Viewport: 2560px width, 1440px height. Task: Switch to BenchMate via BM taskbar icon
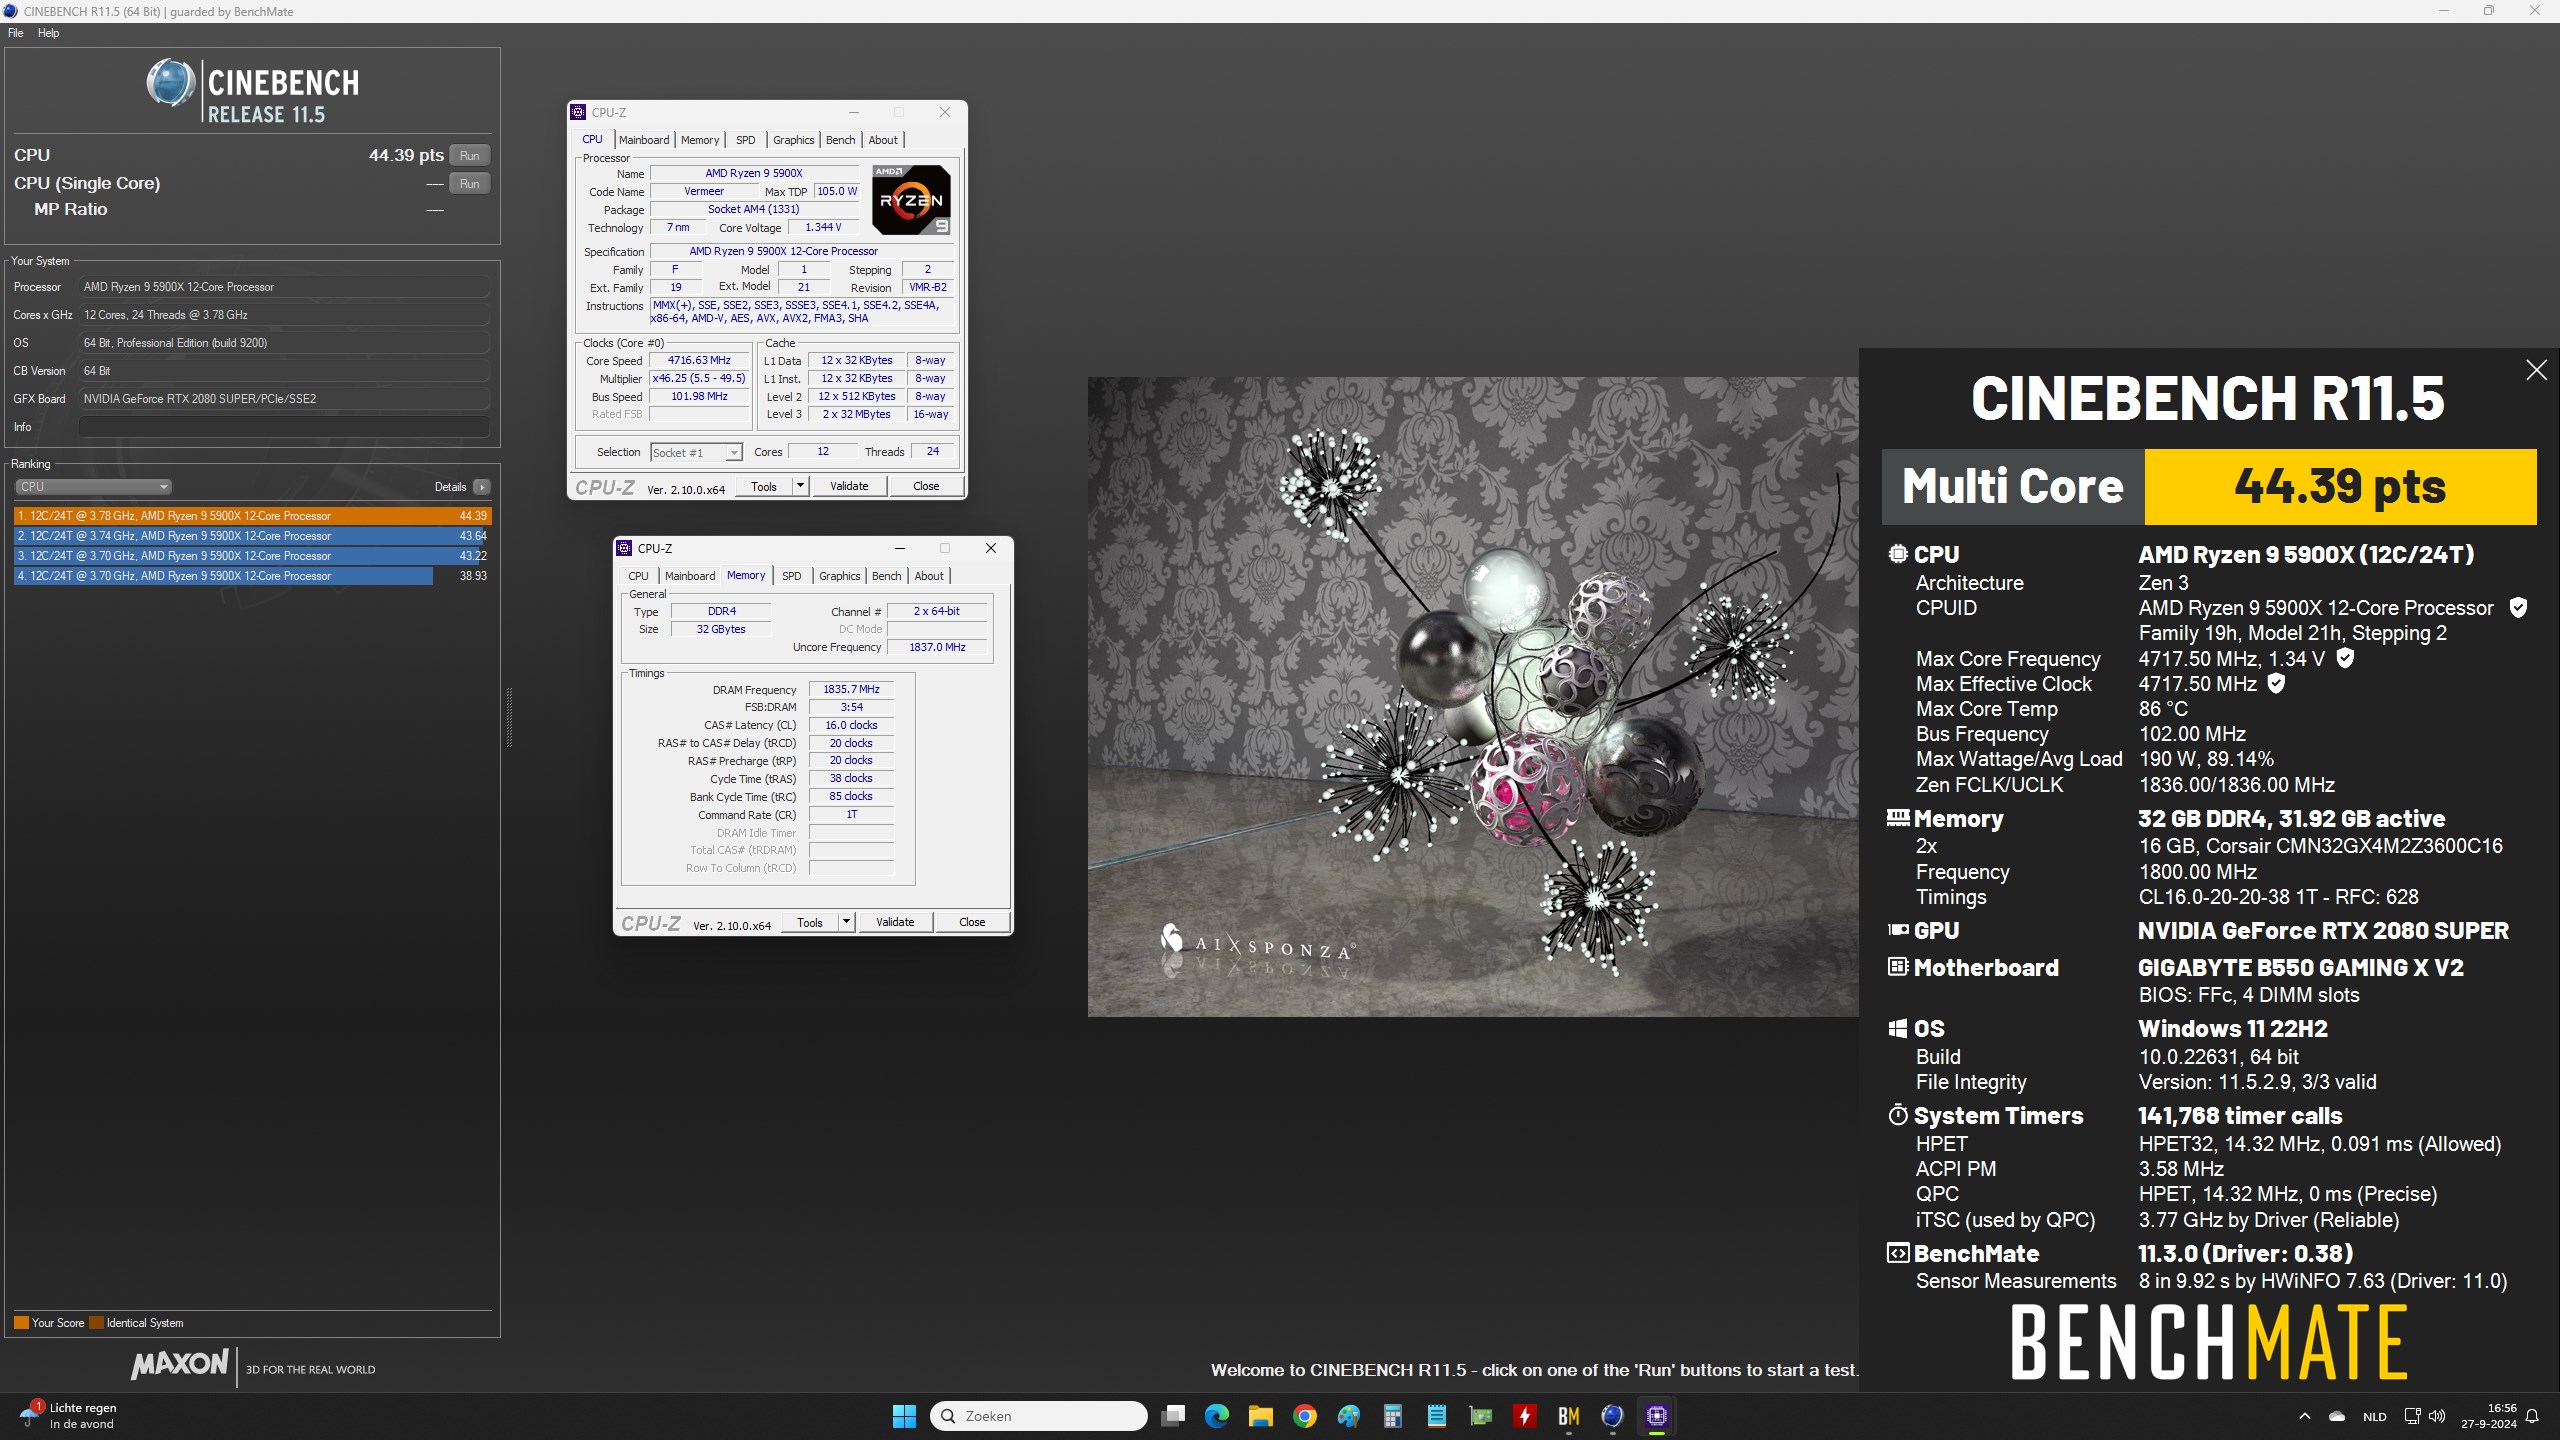click(1568, 1416)
